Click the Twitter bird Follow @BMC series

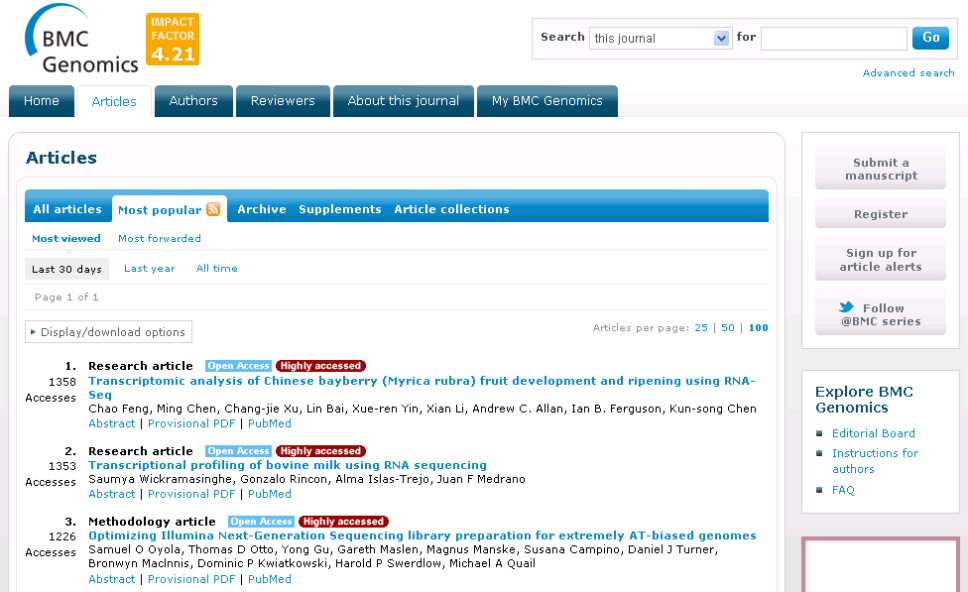880,314
